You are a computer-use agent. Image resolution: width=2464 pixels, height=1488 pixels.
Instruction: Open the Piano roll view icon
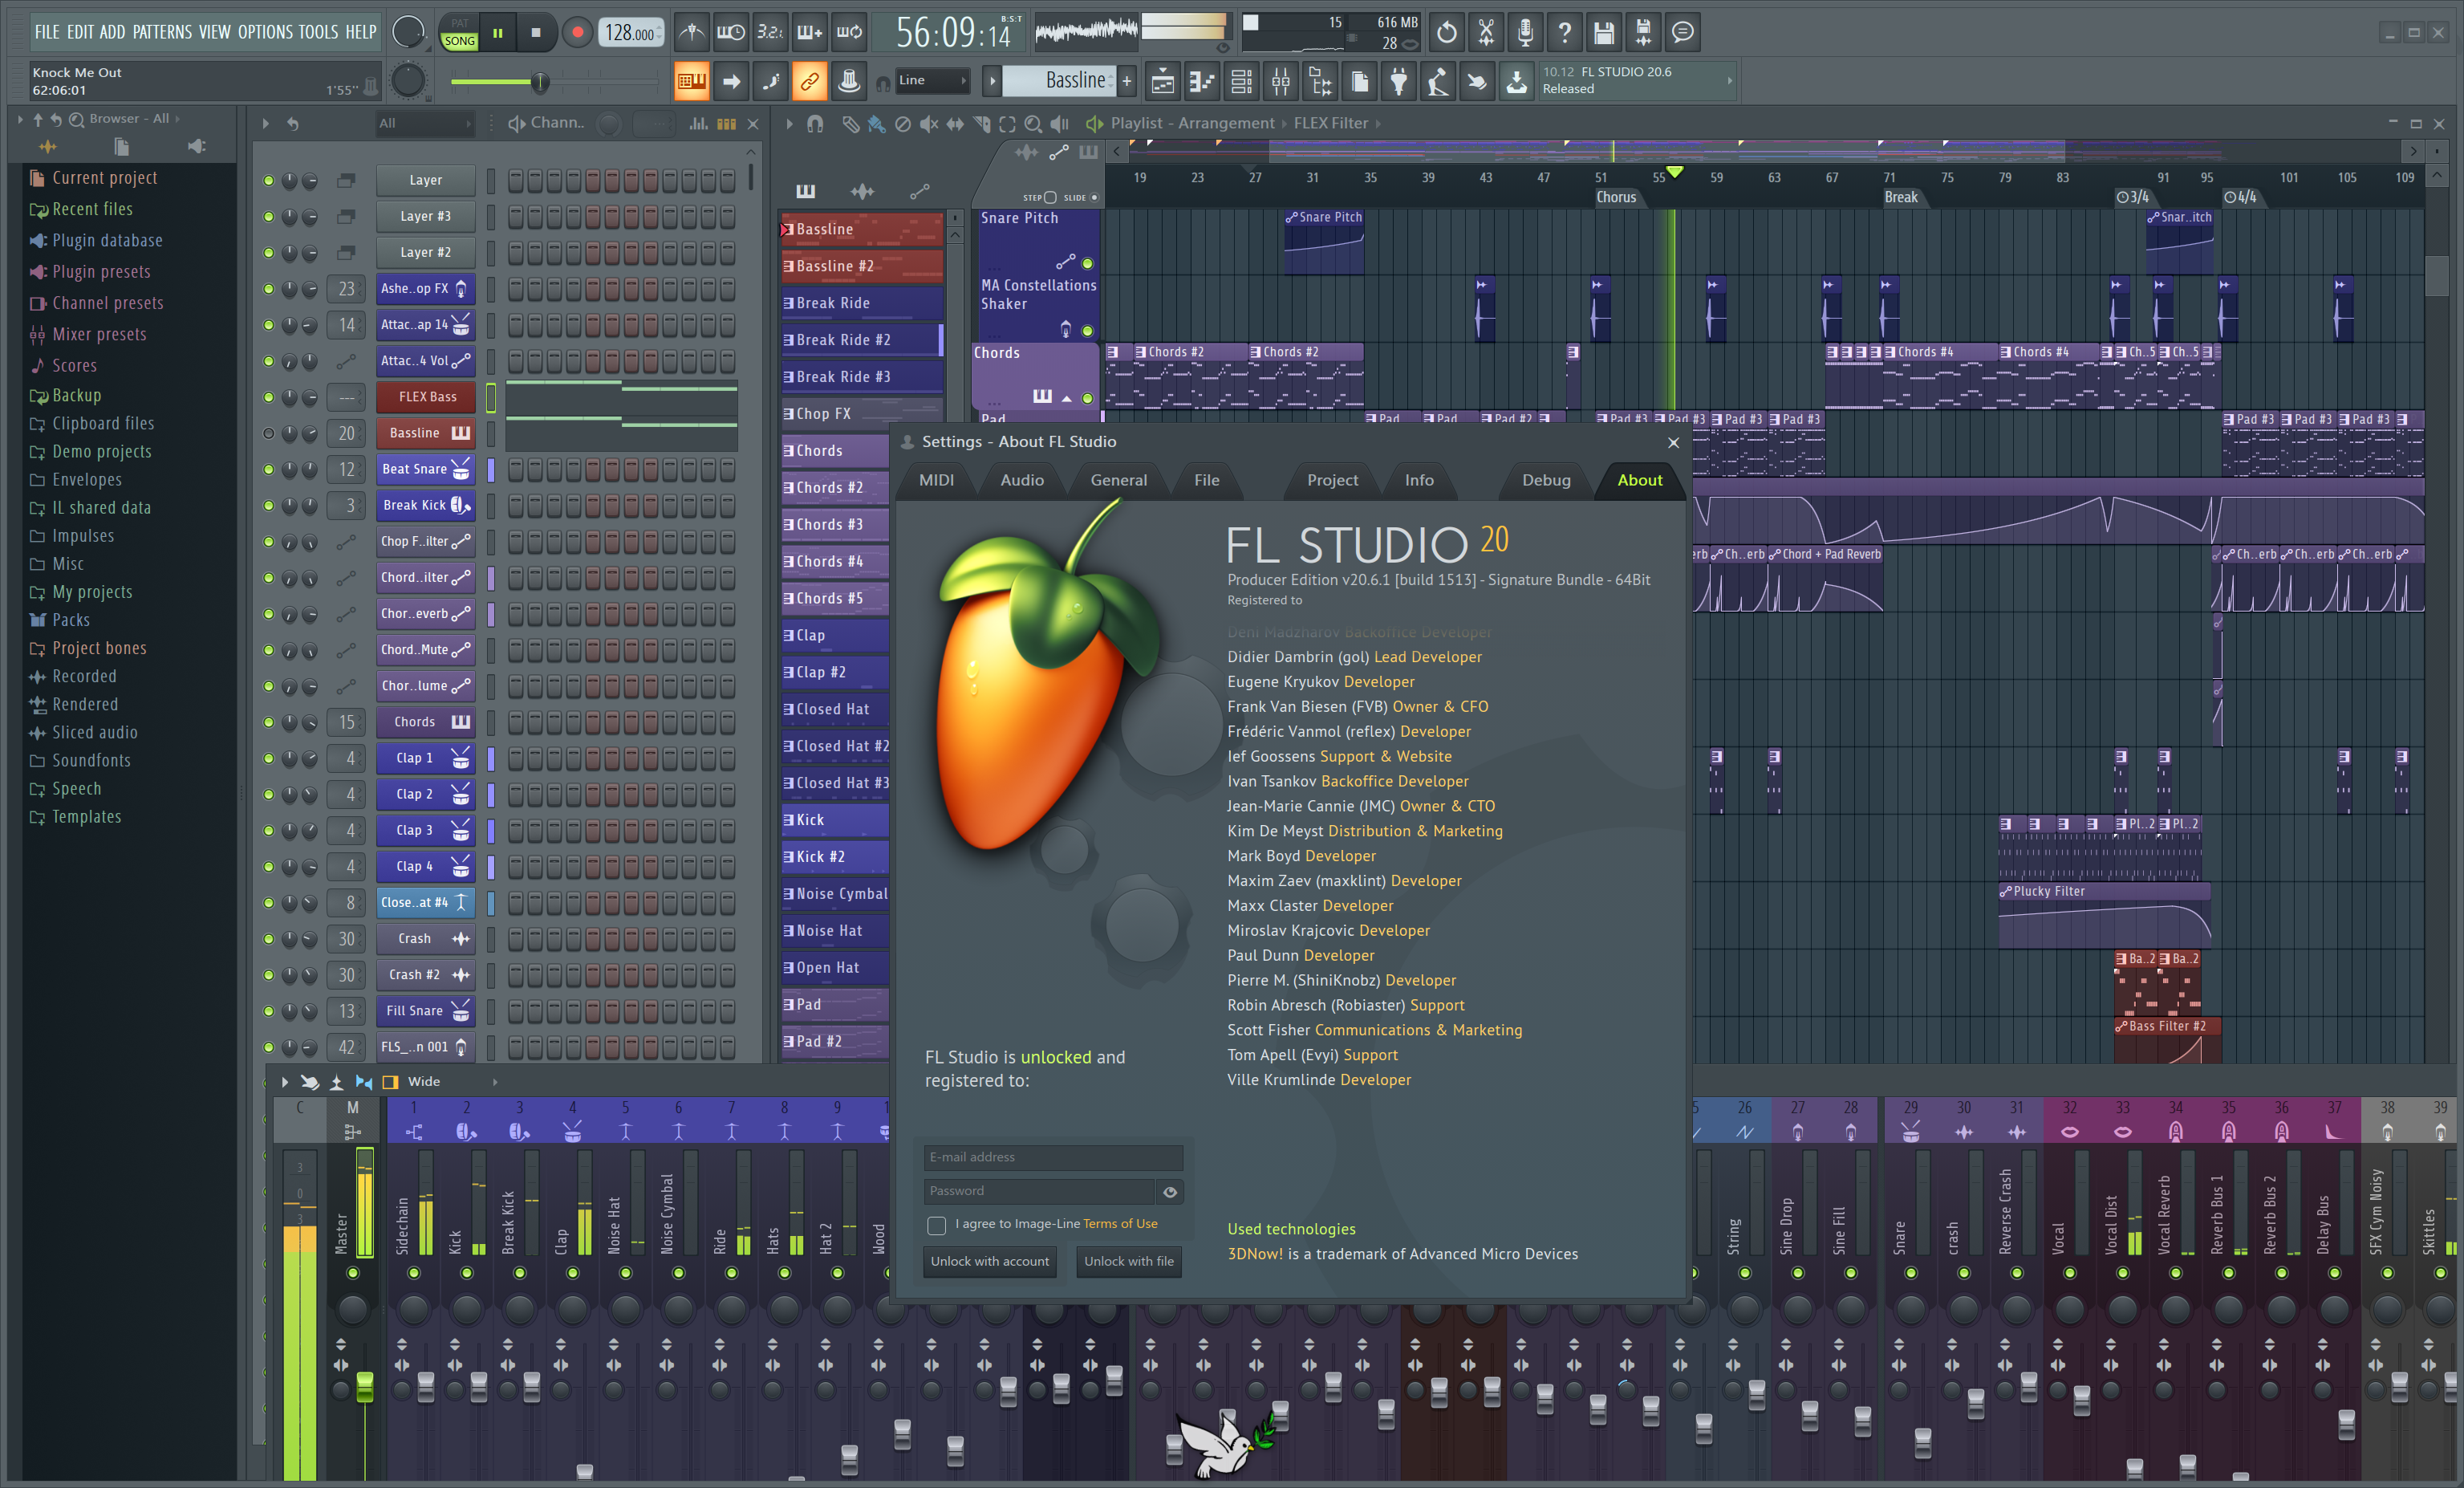(x=1202, y=81)
